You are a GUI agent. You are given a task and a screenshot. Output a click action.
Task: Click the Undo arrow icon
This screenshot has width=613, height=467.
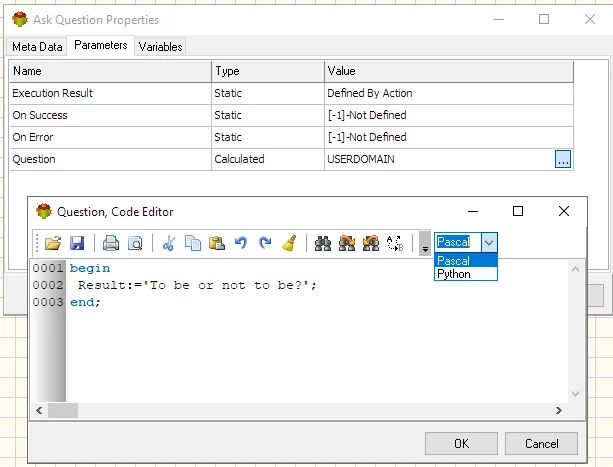(x=241, y=243)
